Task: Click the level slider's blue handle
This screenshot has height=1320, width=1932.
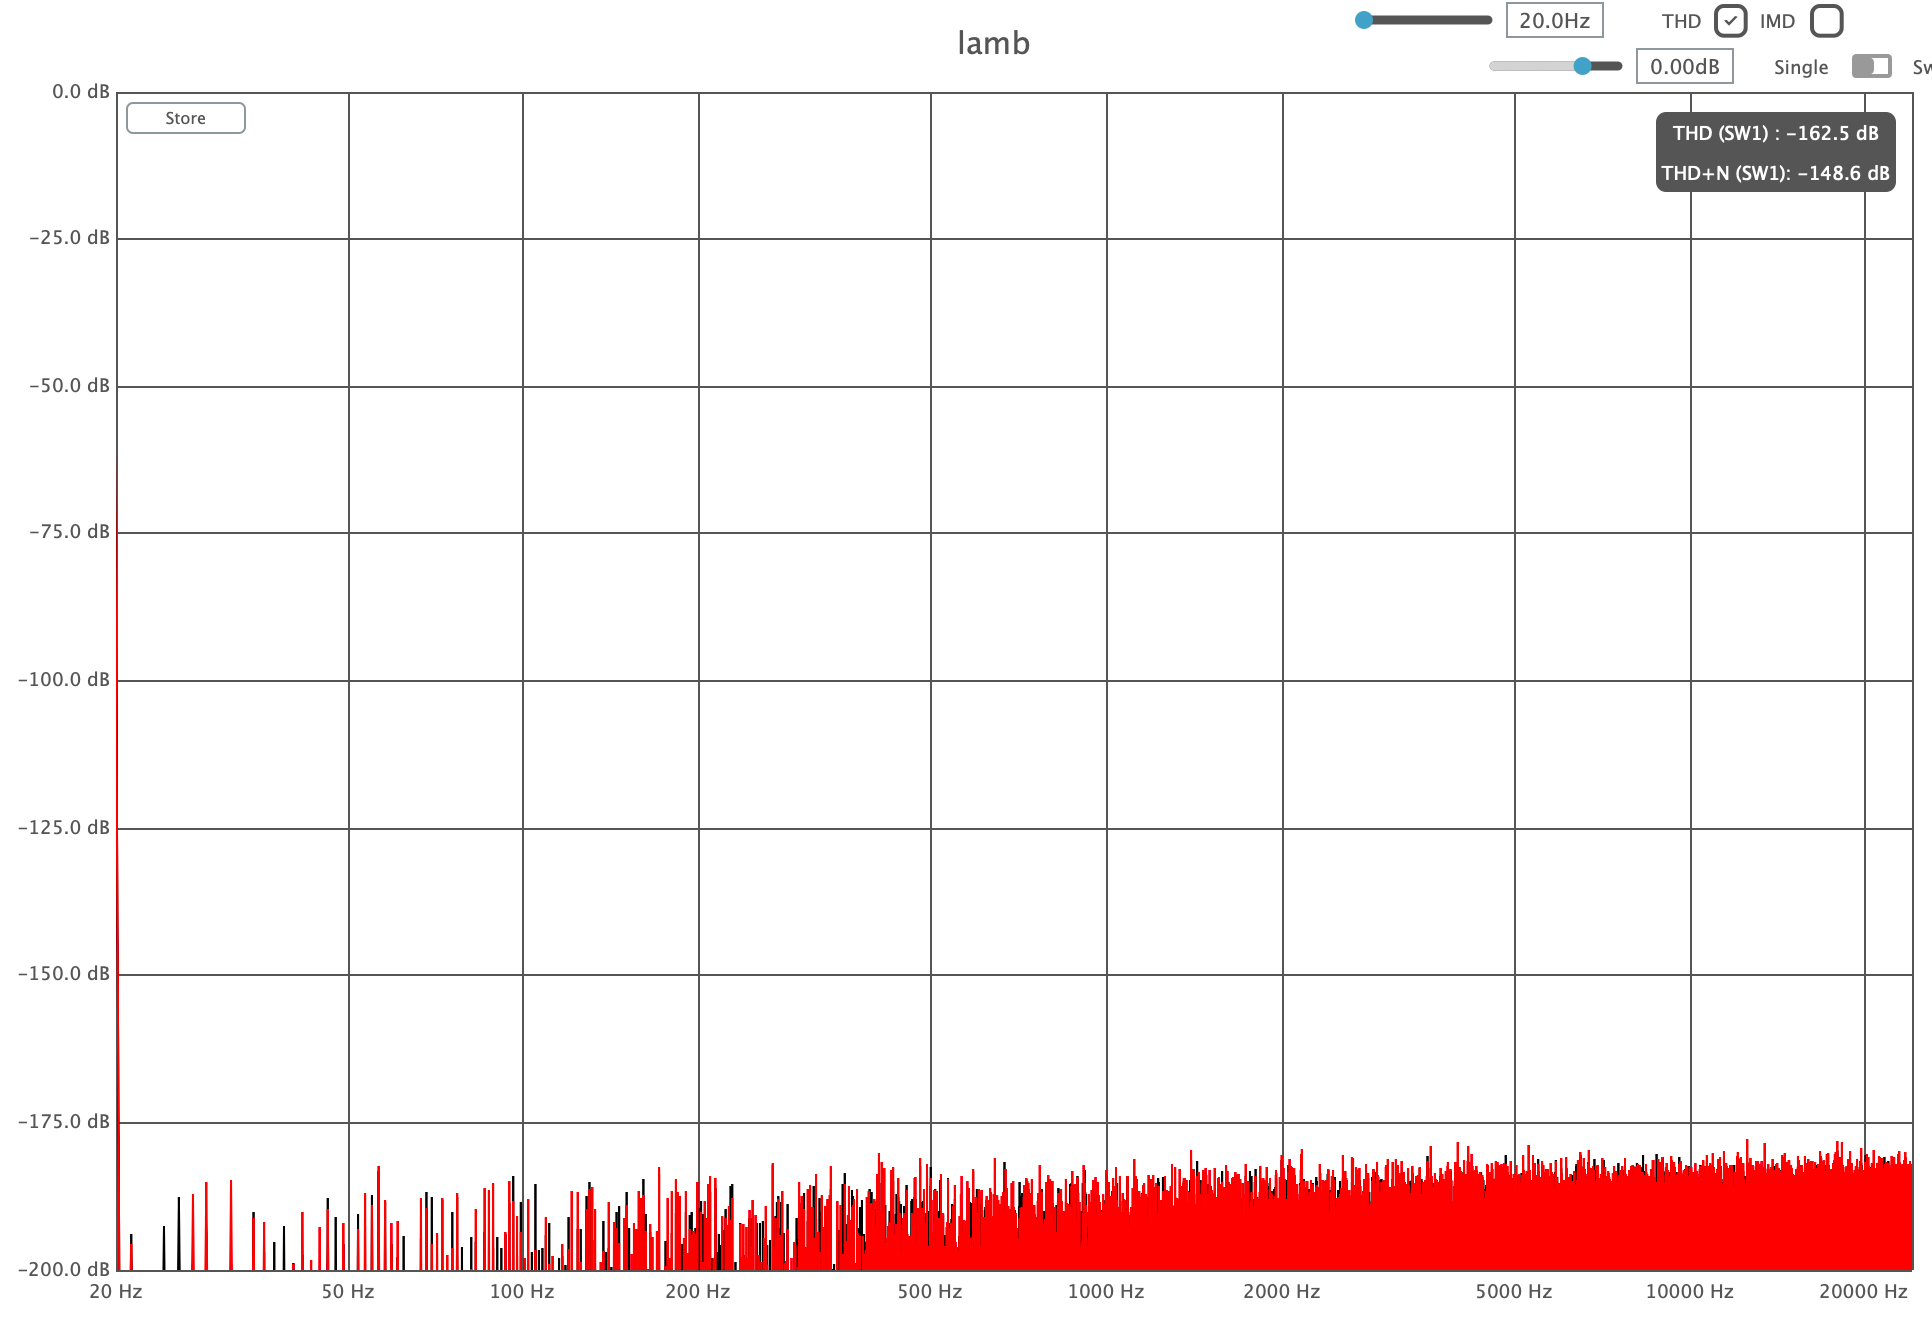Action: tap(1582, 66)
